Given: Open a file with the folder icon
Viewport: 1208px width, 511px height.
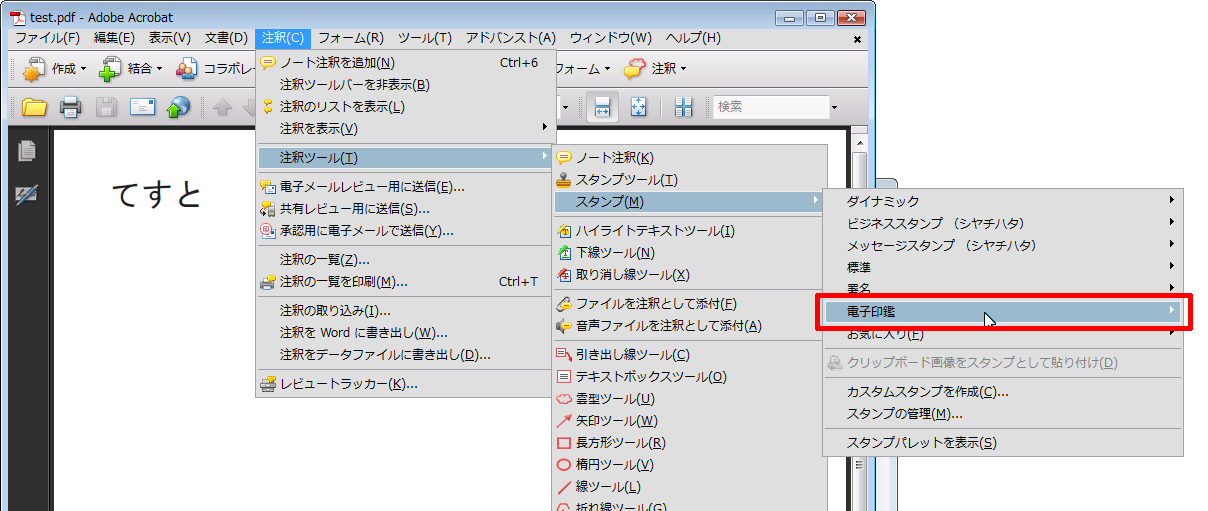Looking at the screenshot, I should pos(35,107).
